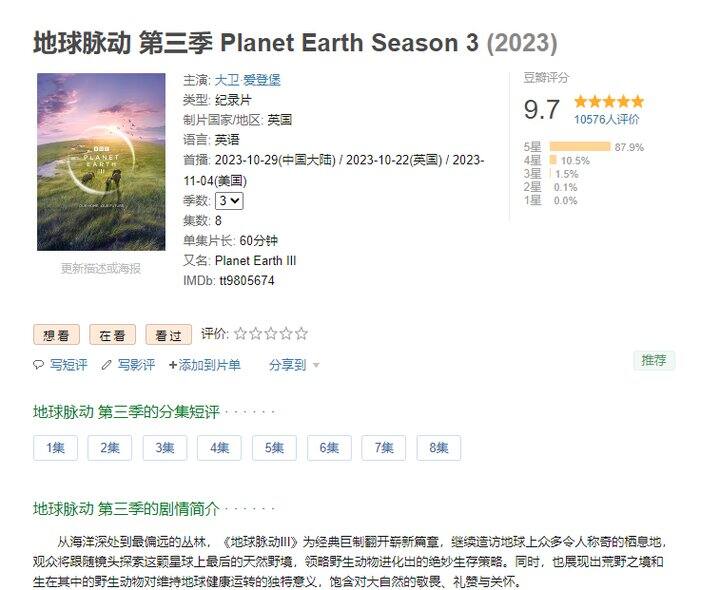Open the 1集 episode reviews
Viewport: 720px width, 590px height.
56,448
